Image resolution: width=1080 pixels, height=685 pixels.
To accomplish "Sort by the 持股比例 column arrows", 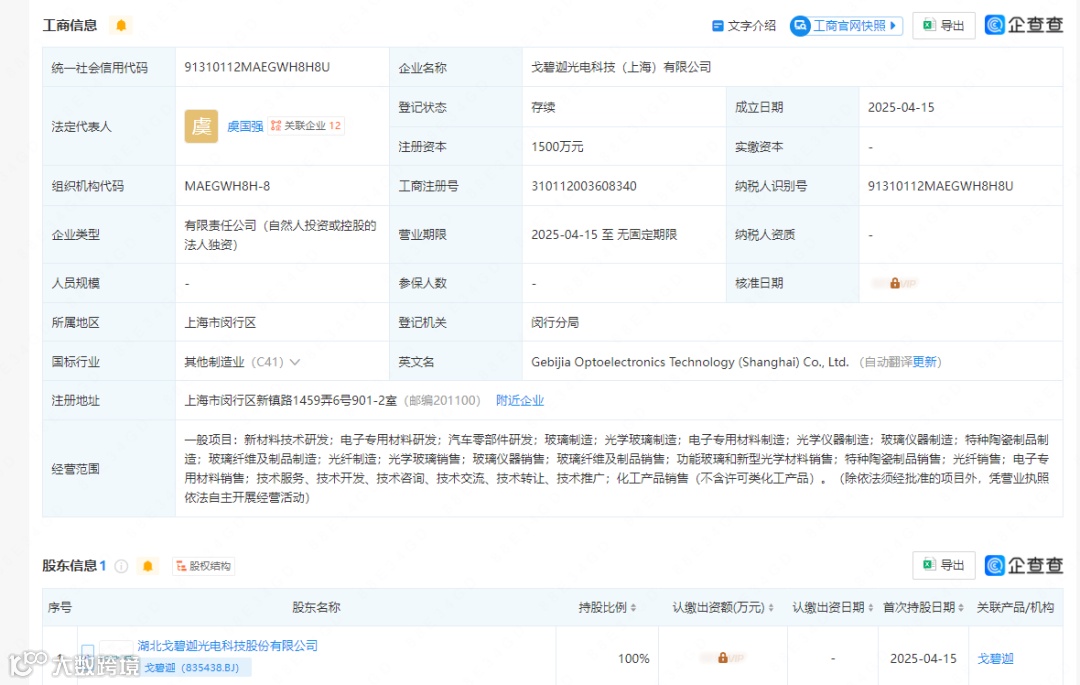I will [x=632, y=609].
